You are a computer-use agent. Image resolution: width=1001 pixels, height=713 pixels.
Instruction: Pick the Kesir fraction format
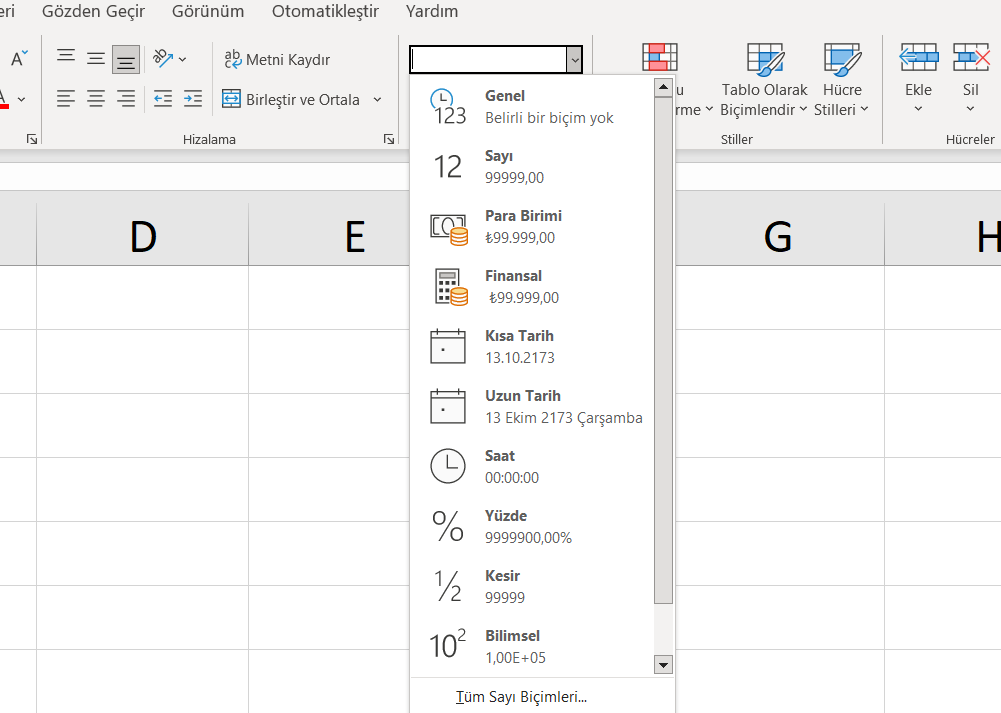532,587
